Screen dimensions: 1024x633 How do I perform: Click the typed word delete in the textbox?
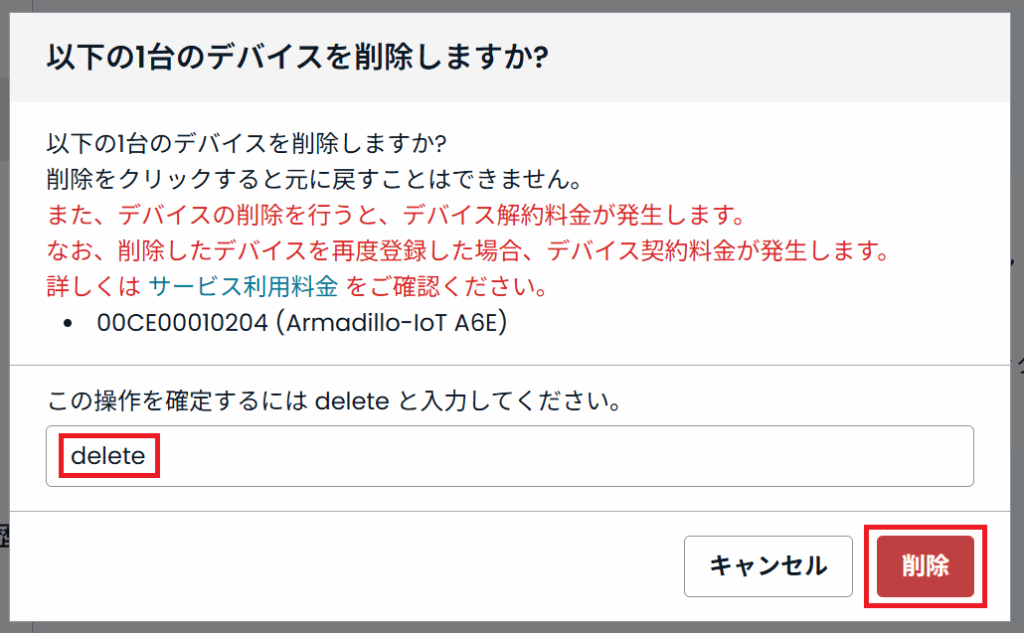[108, 457]
